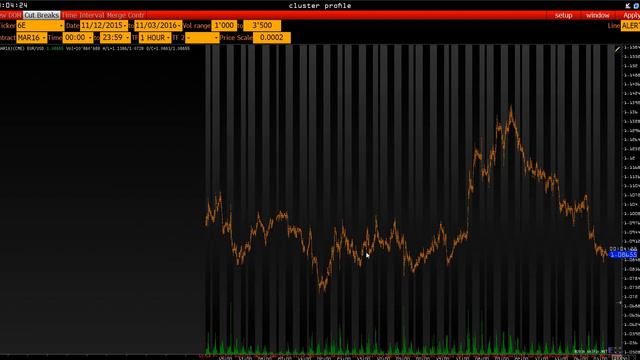Click the collapse arrow icon in title bar
The width and height of the screenshot is (640, 360).
pos(628,6)
